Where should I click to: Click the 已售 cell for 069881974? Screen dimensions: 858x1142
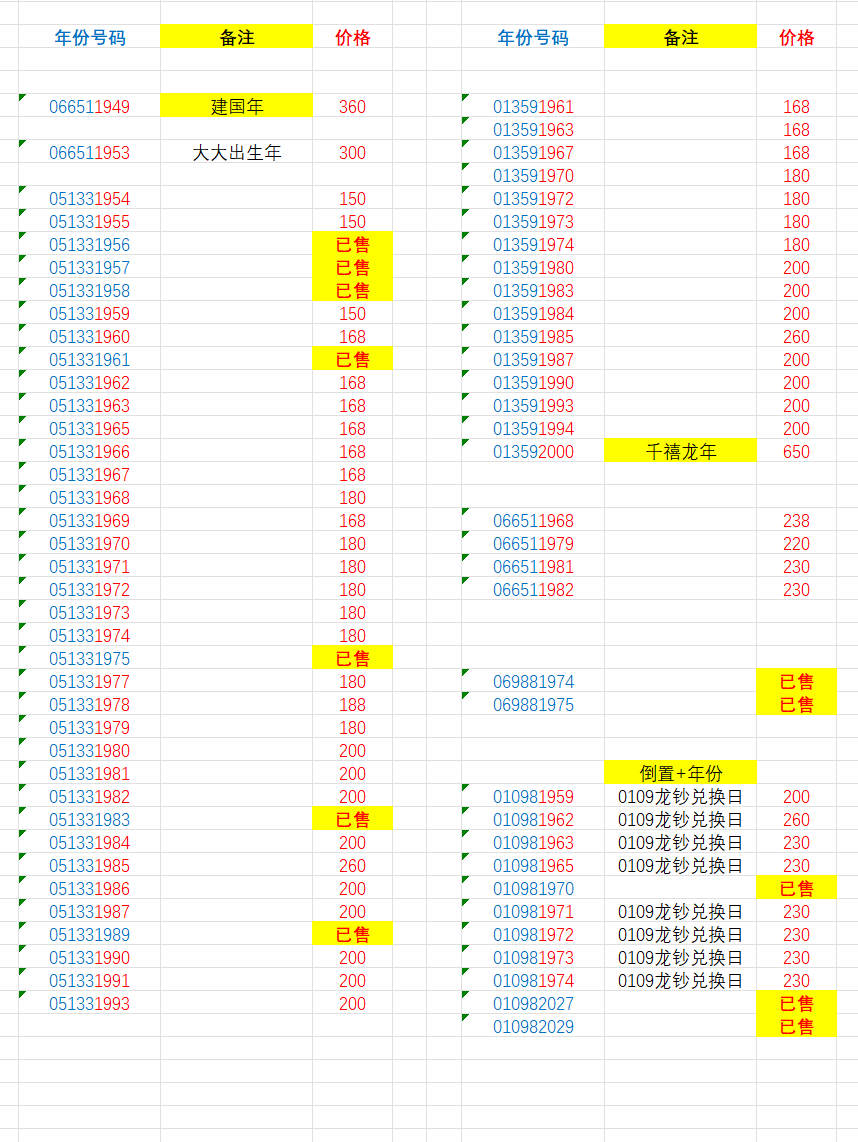796,682
